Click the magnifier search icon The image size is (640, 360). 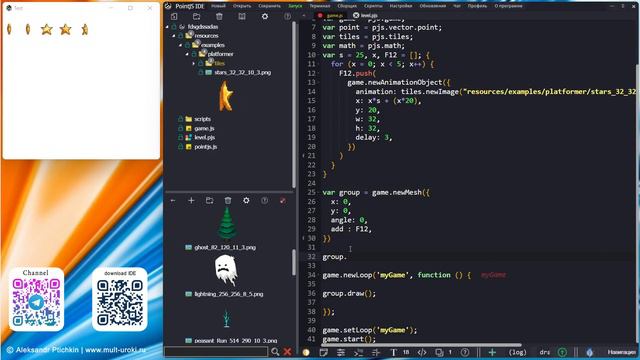tap(275, 351)
